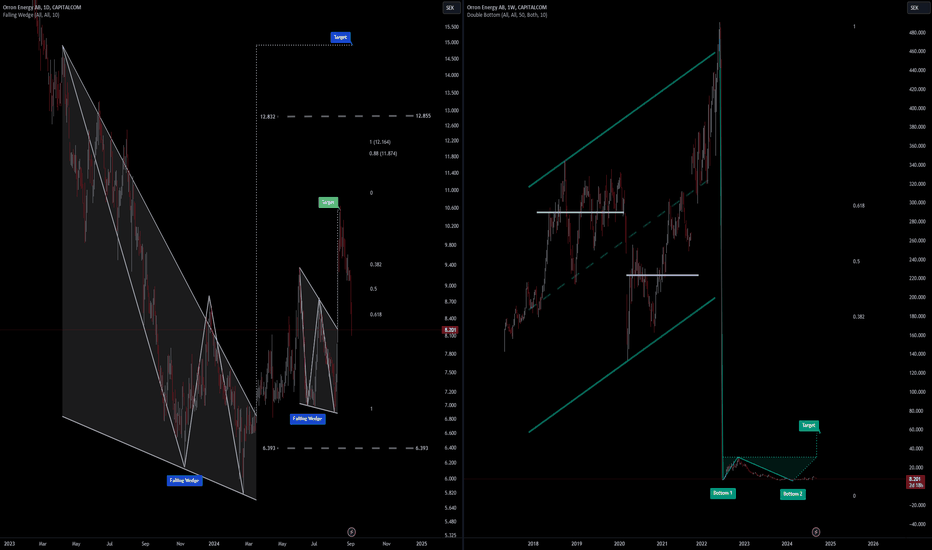Click the 2018 label on the weekly time axis
The height and width of the screenshot is (550, 932).
click(533, 543)
